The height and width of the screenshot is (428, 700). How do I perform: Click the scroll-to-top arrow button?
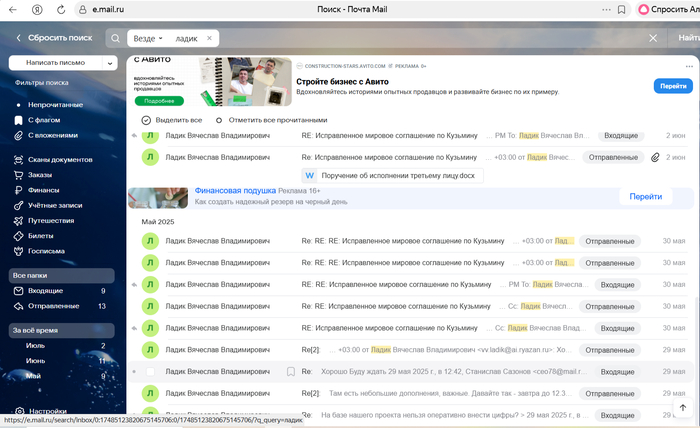tap(683, 407)
